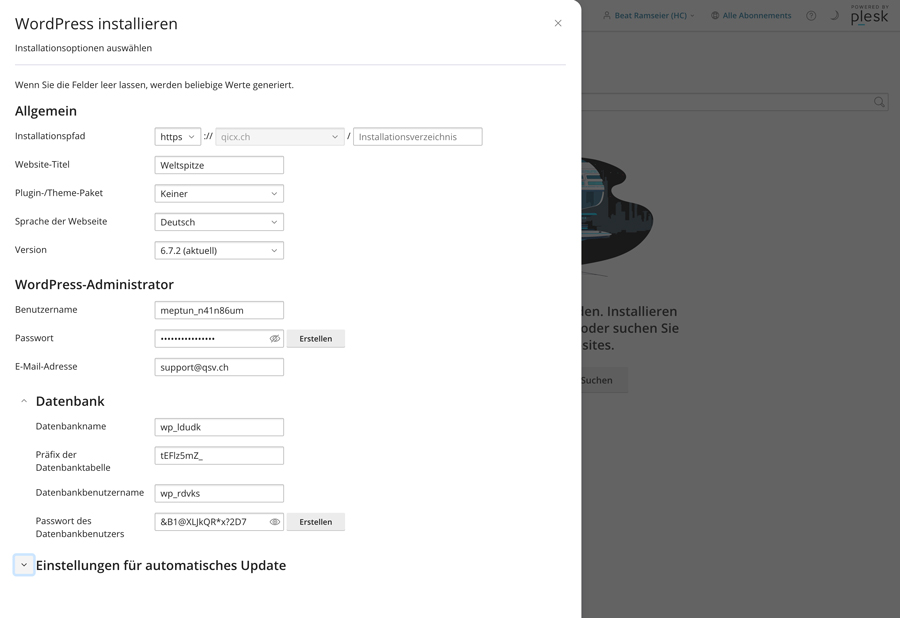Click the help question mark icon
This screenshot has width=900, height=618.
(x=811, y=16)
